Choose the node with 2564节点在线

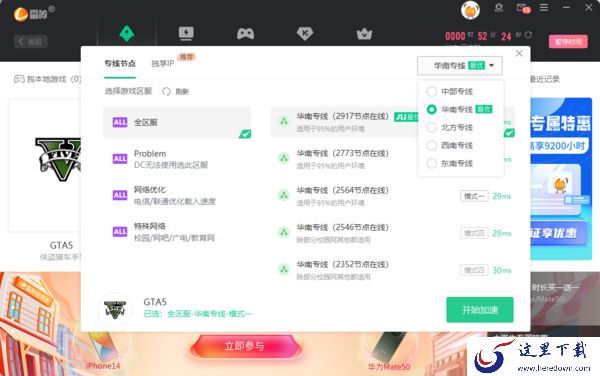pos(393,196)
